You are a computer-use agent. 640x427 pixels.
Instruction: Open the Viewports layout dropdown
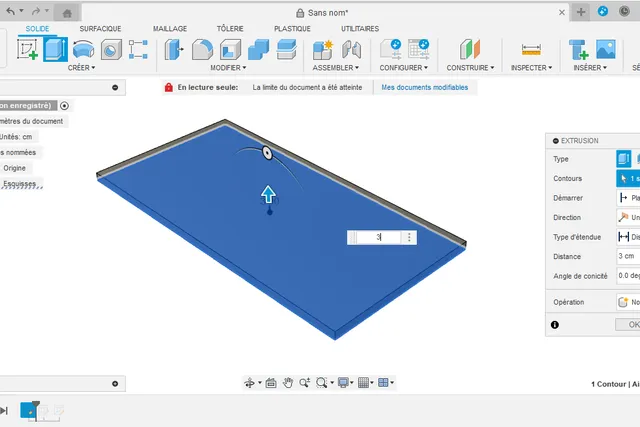point(386,383)
